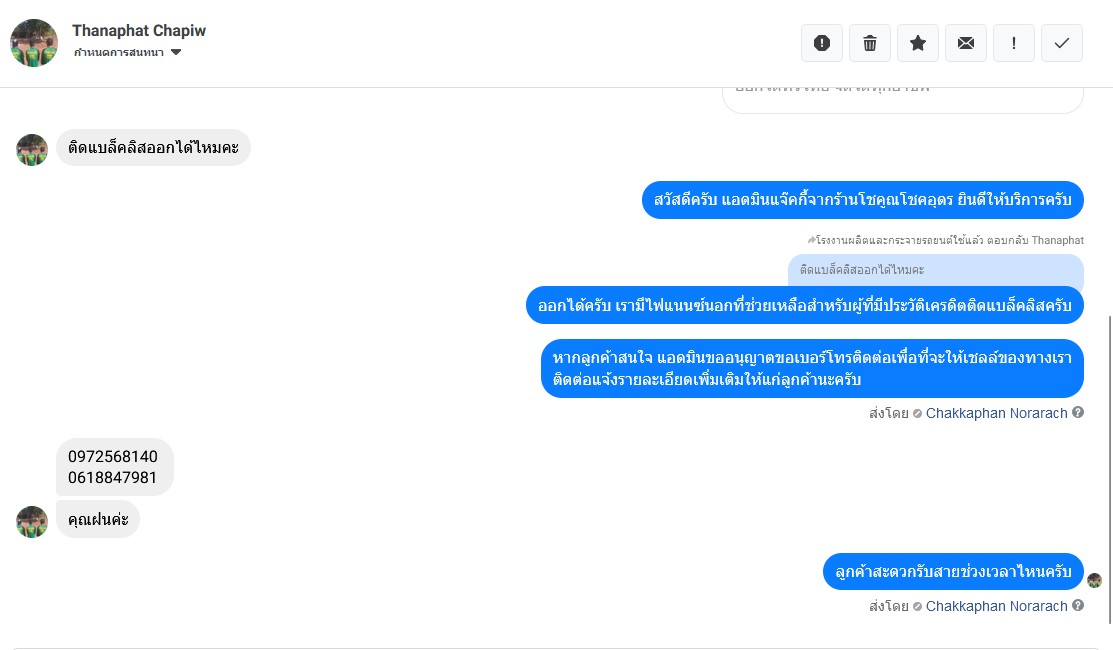
Task: Star this conversation as follow-up
Action: point(918,43)
